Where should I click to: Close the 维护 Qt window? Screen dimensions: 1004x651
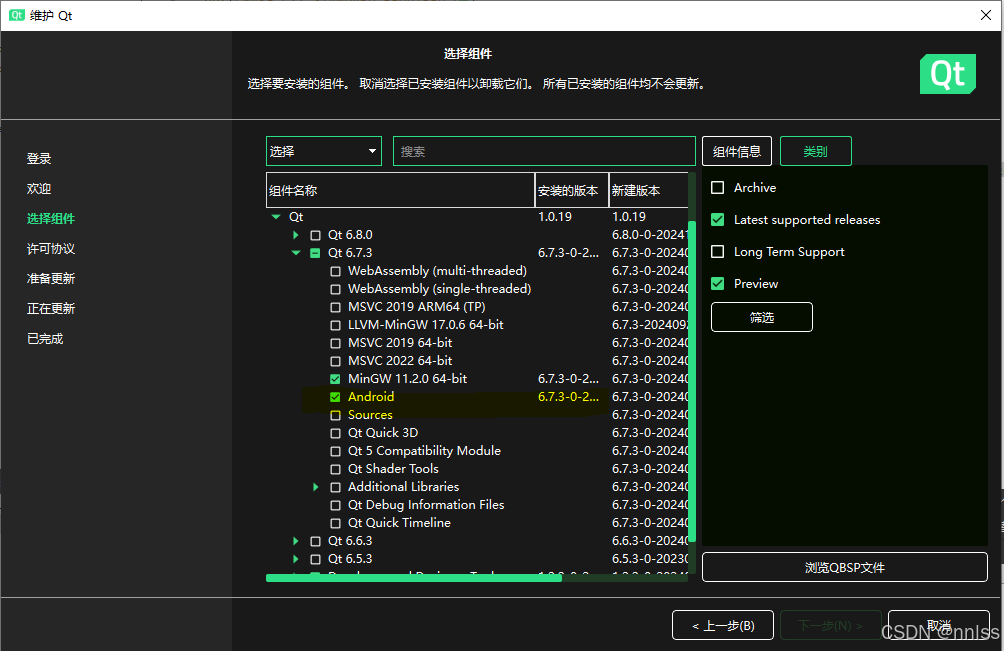pos(986,15)
